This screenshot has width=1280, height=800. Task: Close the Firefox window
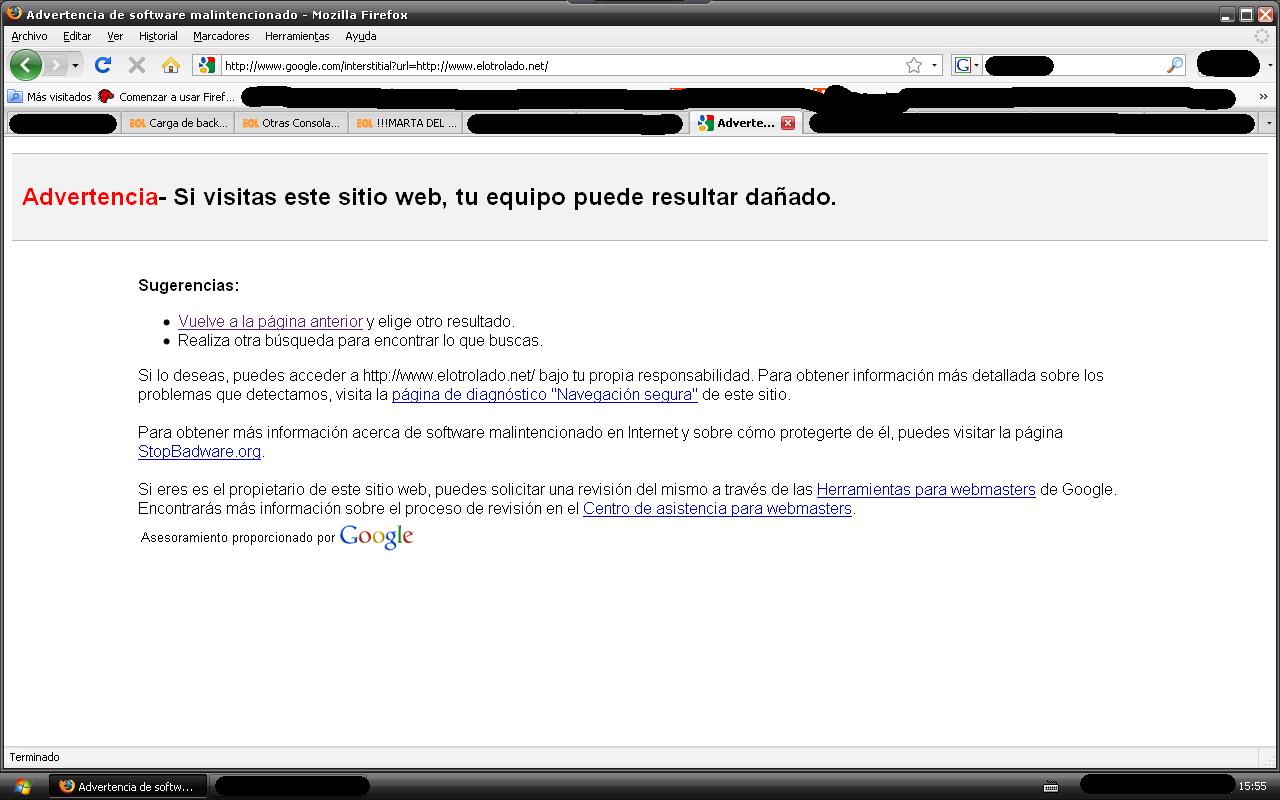click(1265, 14)
